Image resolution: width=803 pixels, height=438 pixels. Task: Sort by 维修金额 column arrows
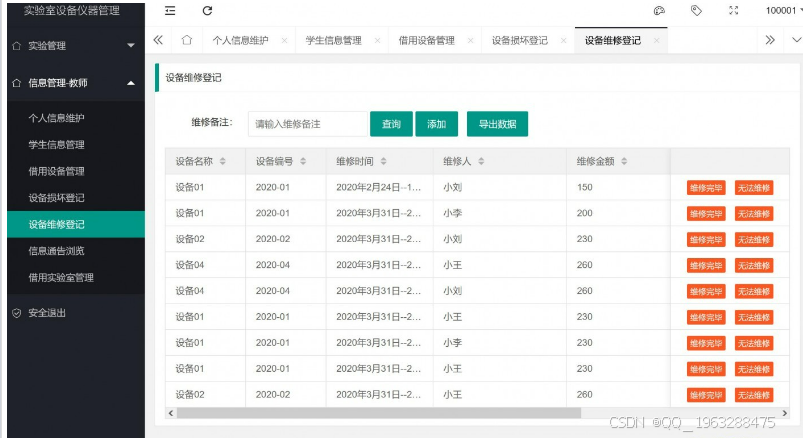[x=624, y=161]
